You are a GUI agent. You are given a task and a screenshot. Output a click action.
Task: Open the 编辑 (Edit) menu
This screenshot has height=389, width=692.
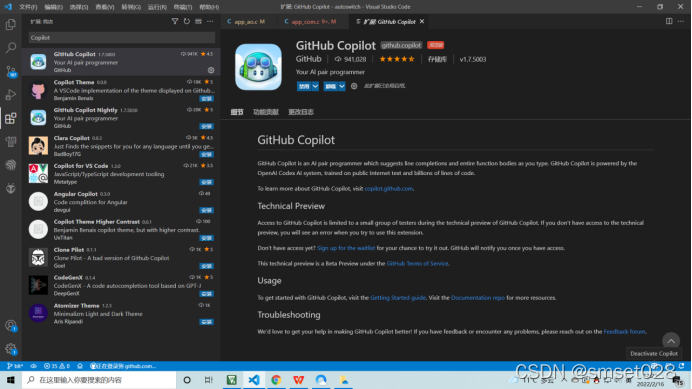tap(53, 7)
